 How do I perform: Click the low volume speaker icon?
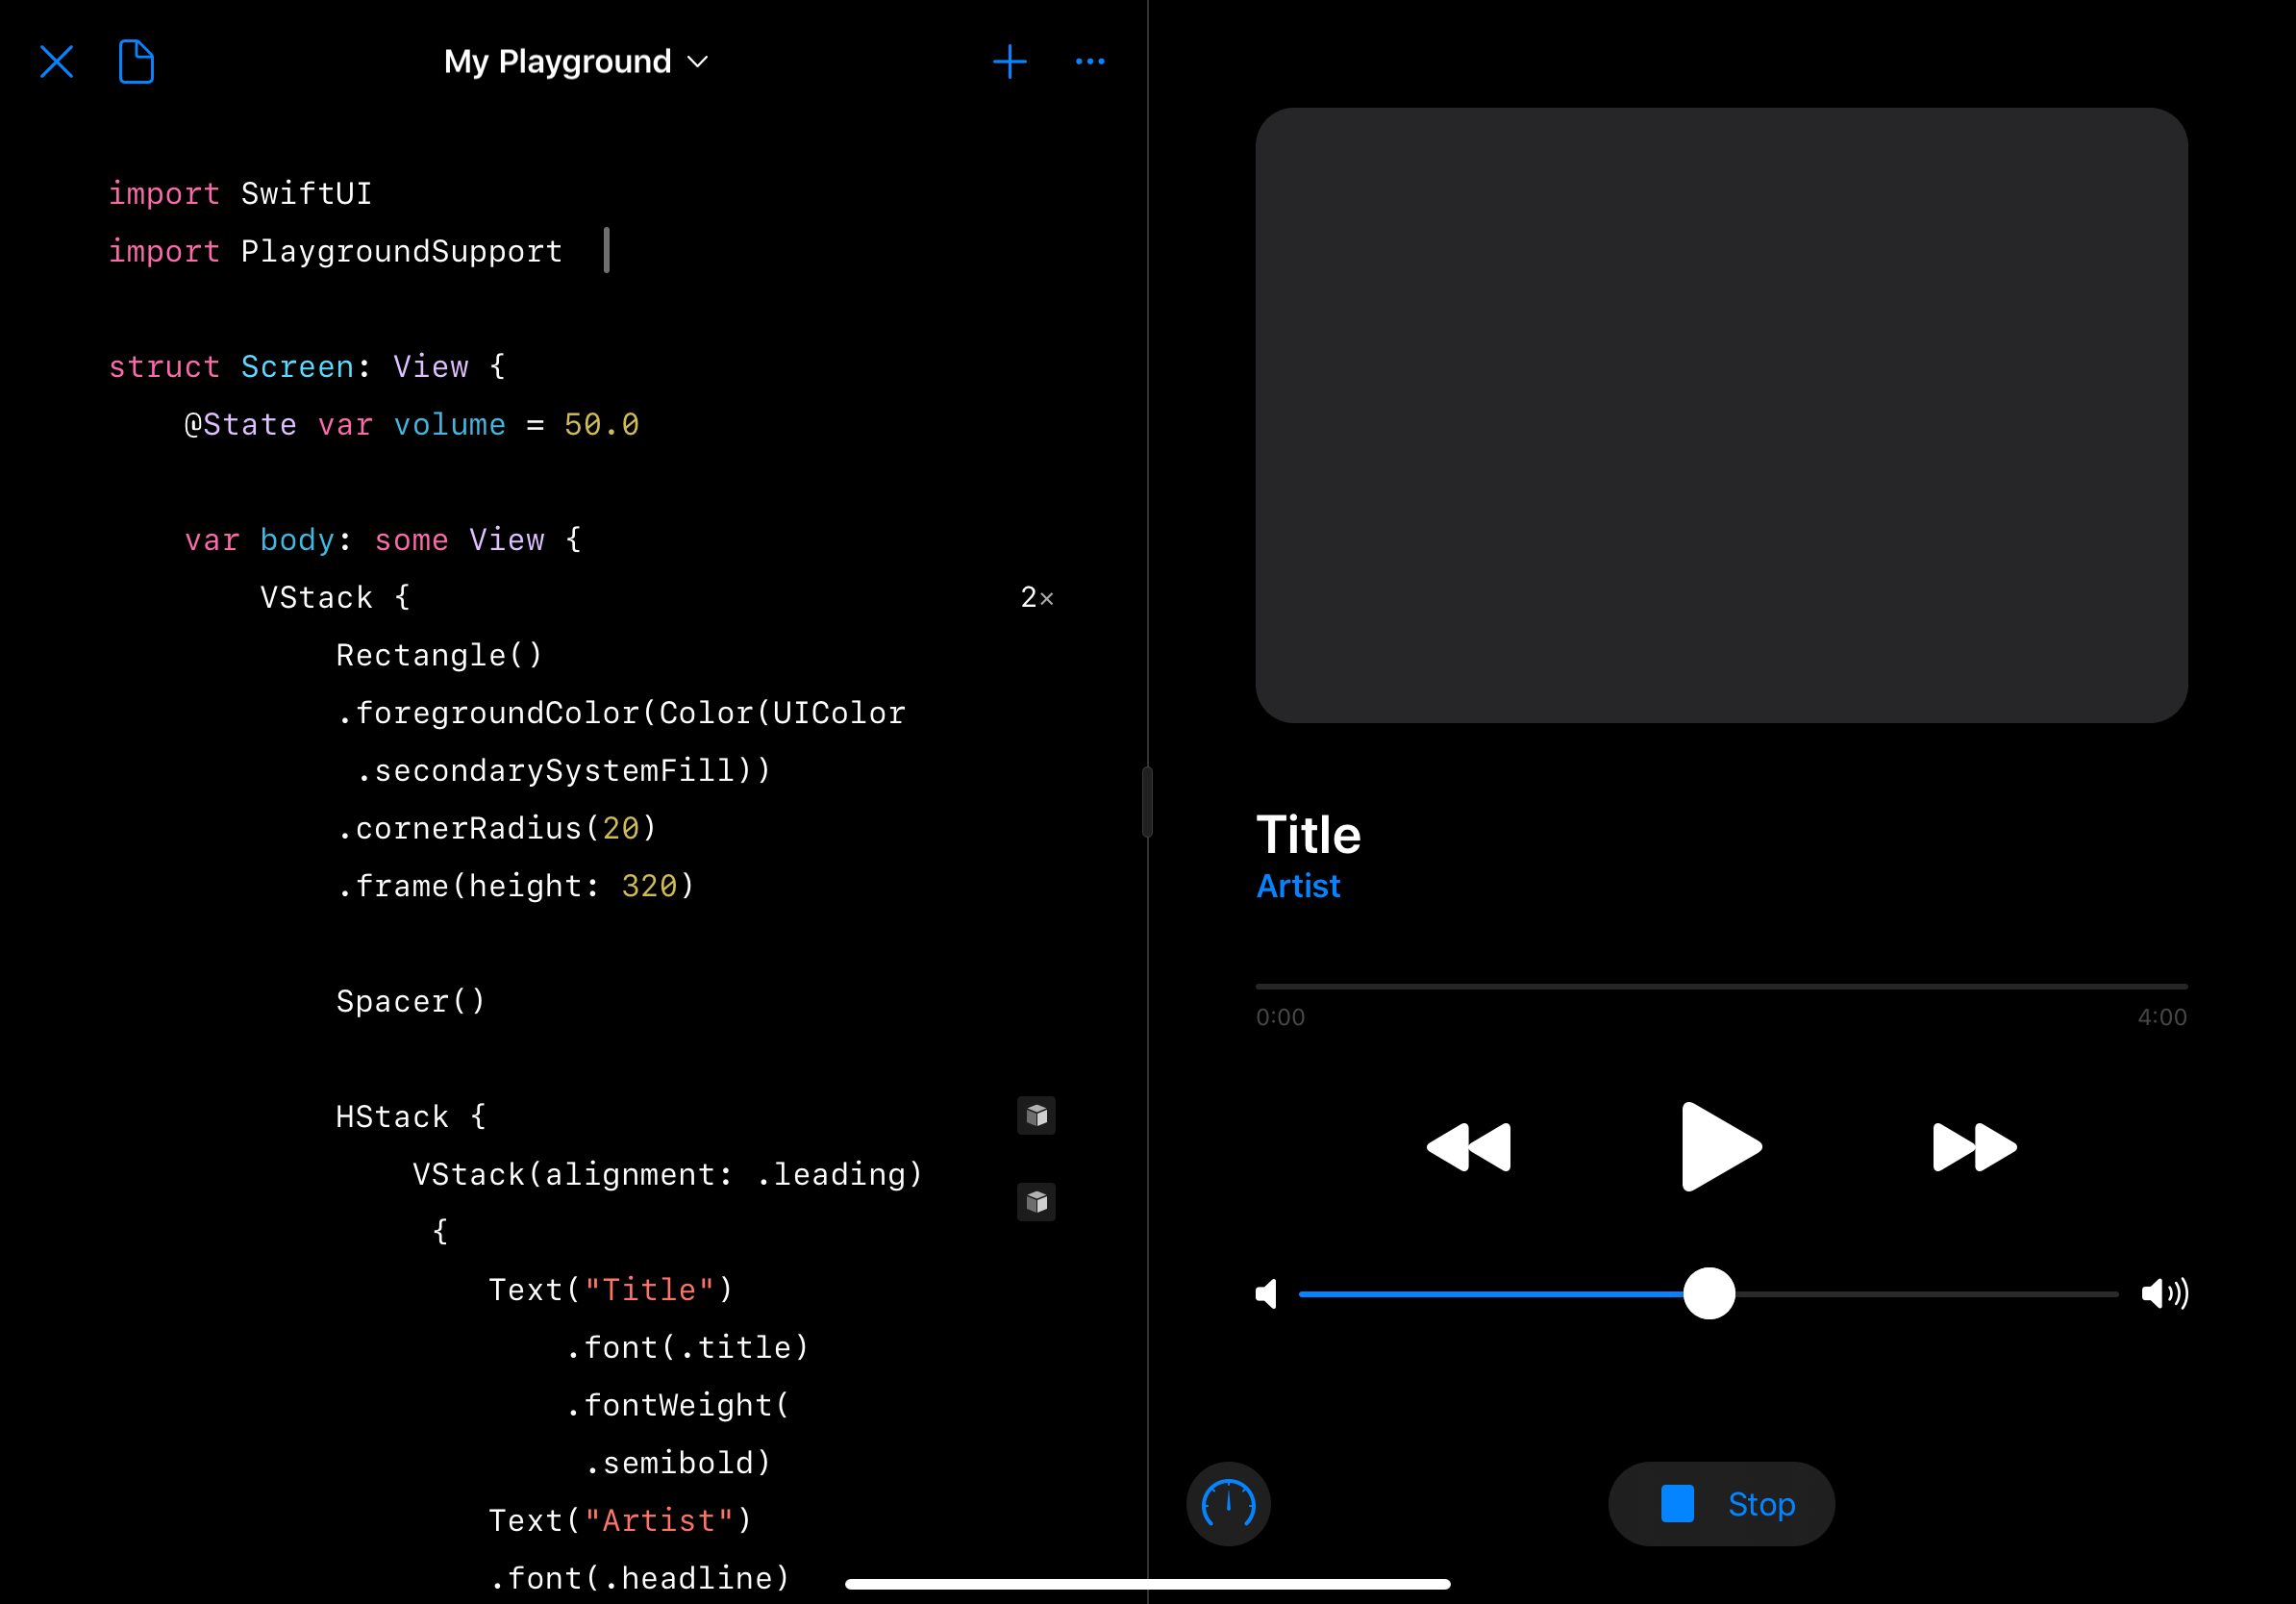click(x=1267, y=1293)
